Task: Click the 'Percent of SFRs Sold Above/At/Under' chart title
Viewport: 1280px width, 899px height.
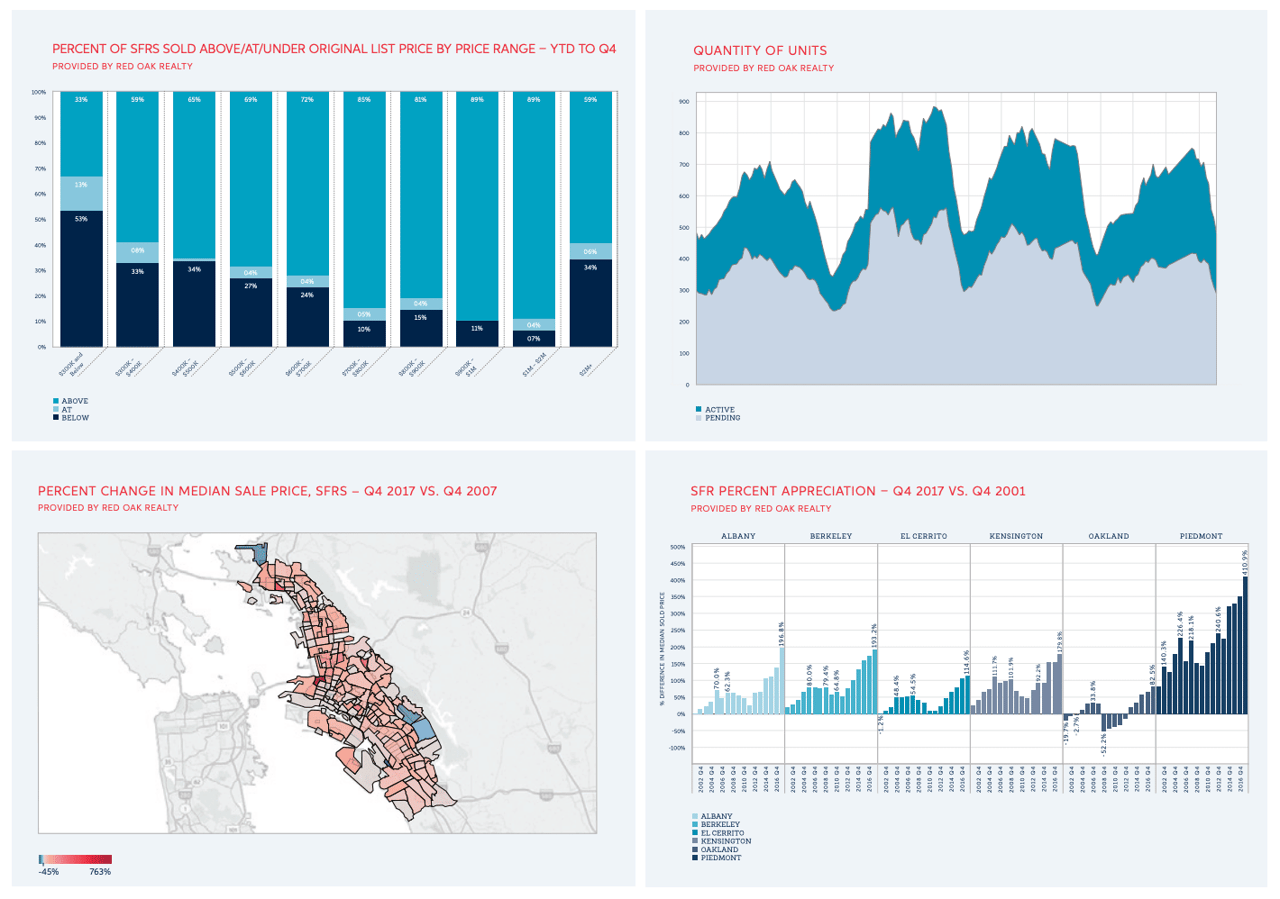Action: coord(334,48)
